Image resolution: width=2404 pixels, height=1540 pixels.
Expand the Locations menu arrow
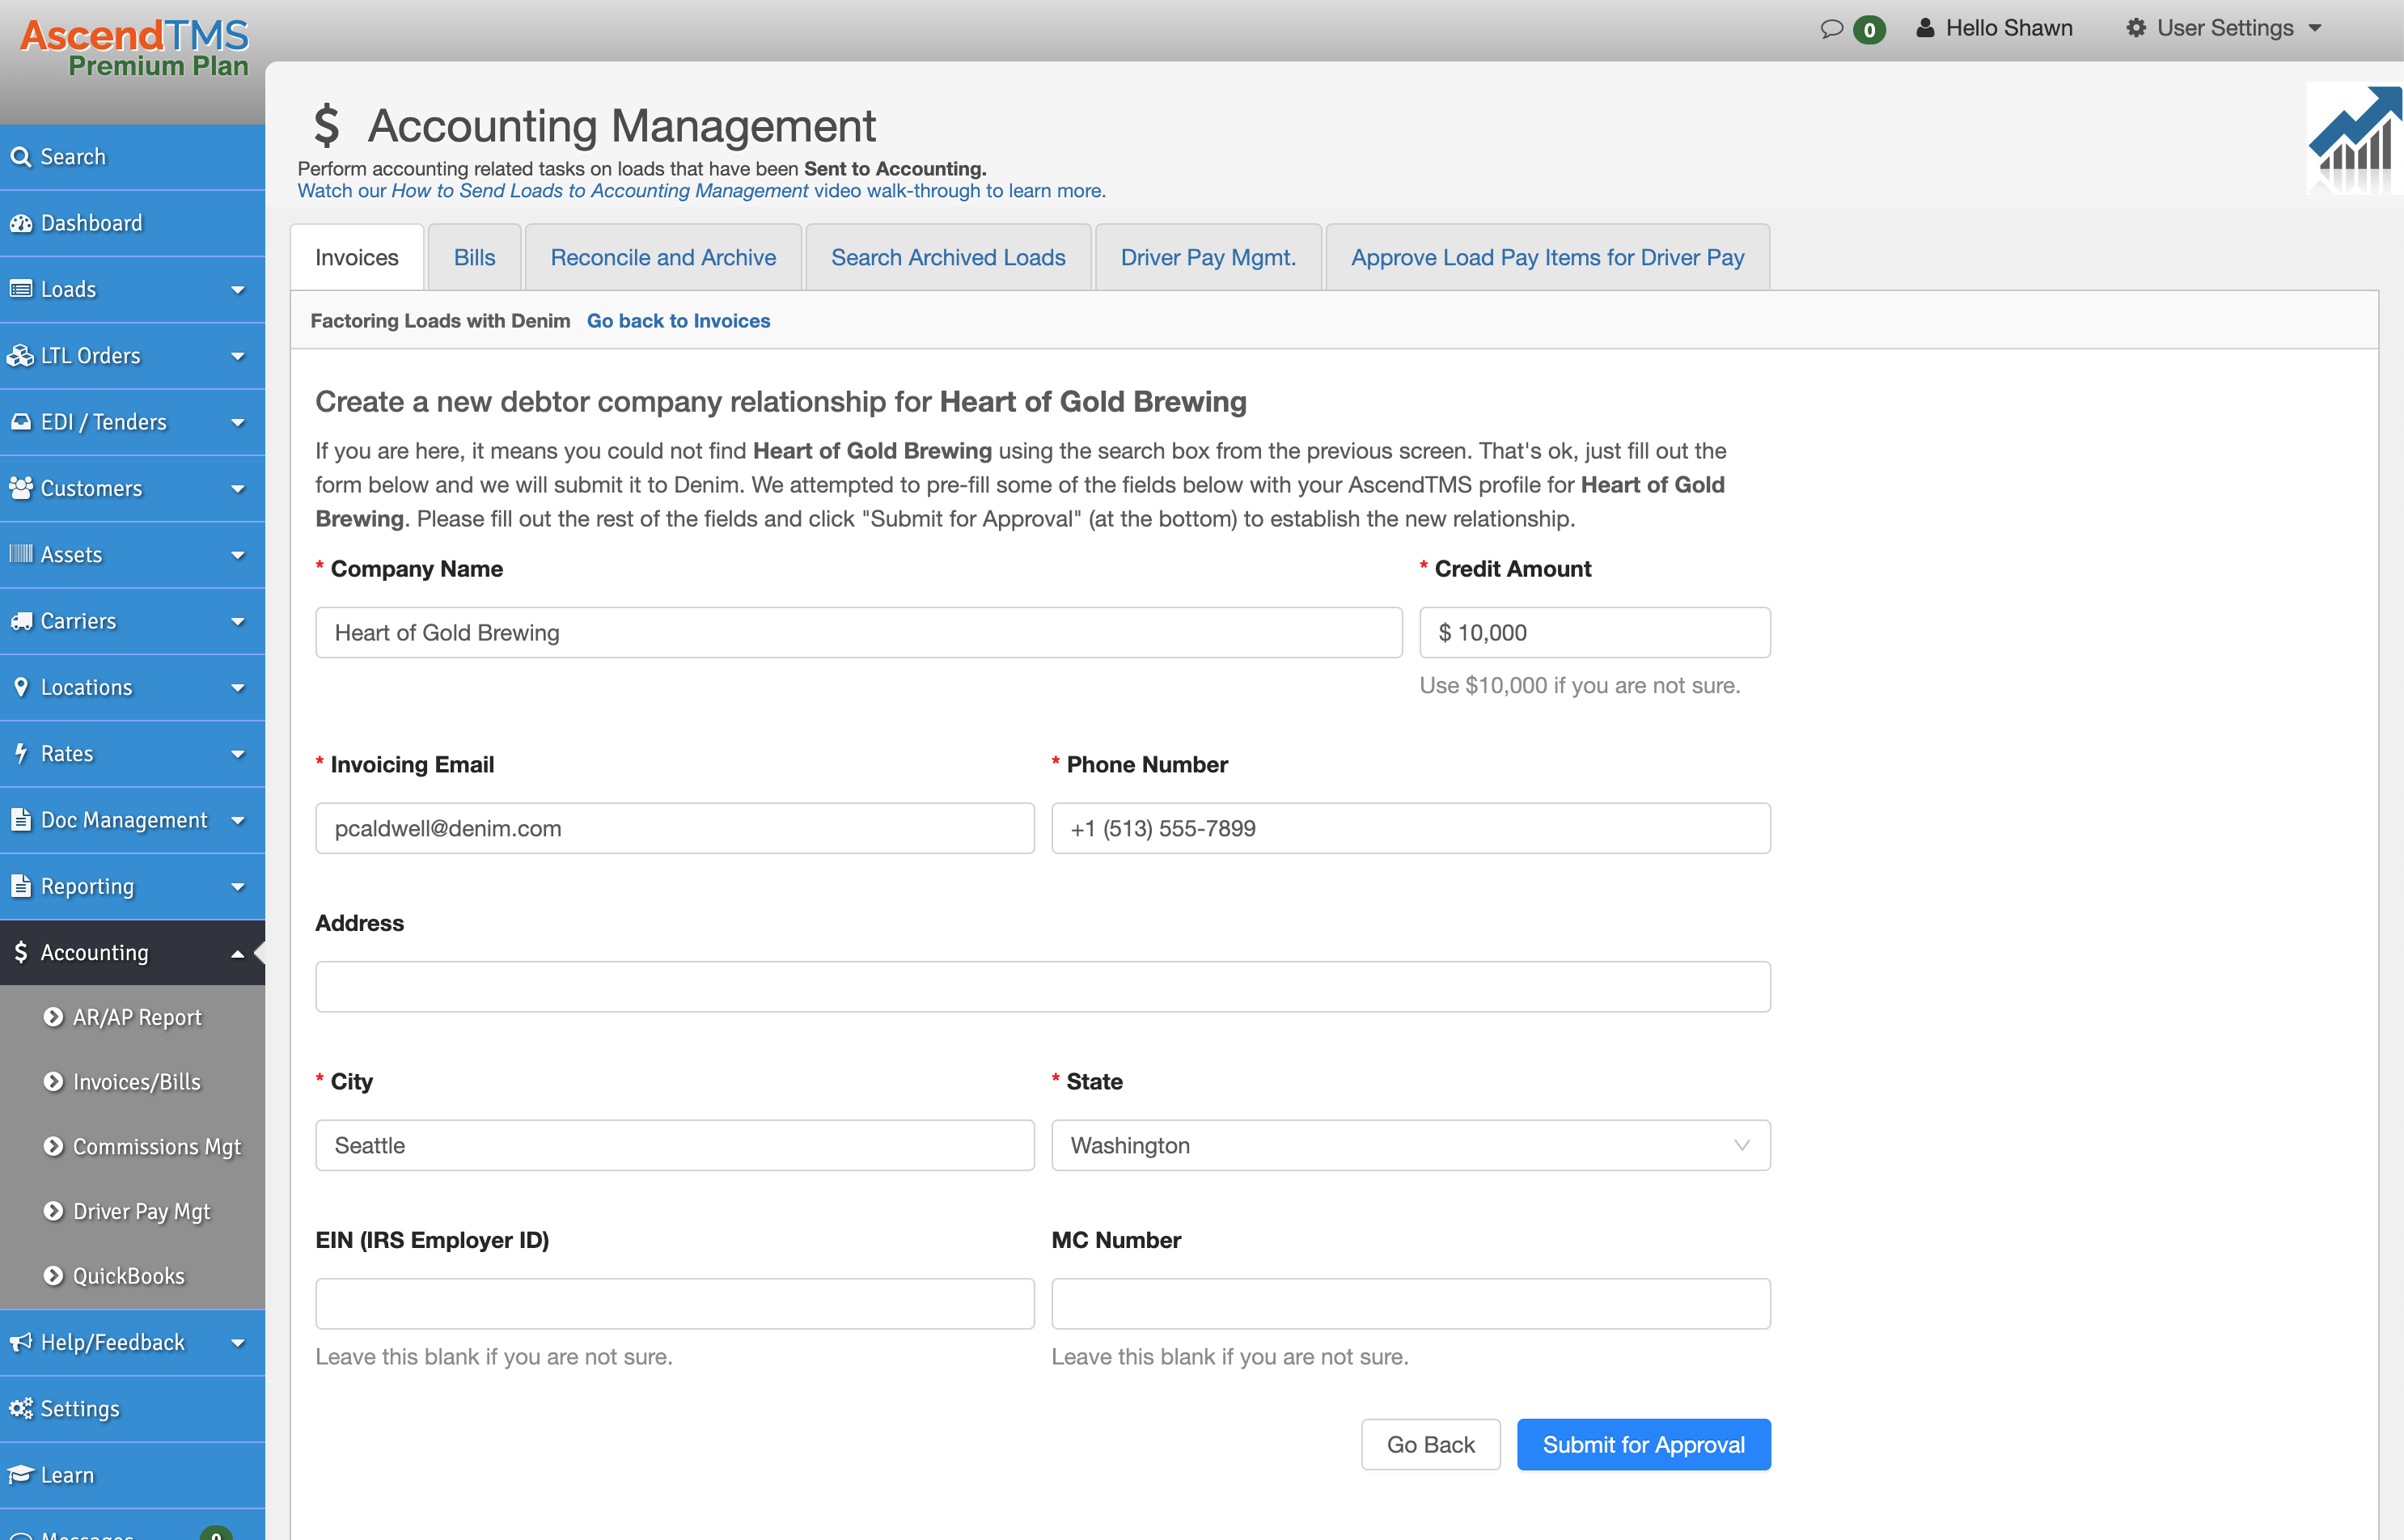point(238,688)
